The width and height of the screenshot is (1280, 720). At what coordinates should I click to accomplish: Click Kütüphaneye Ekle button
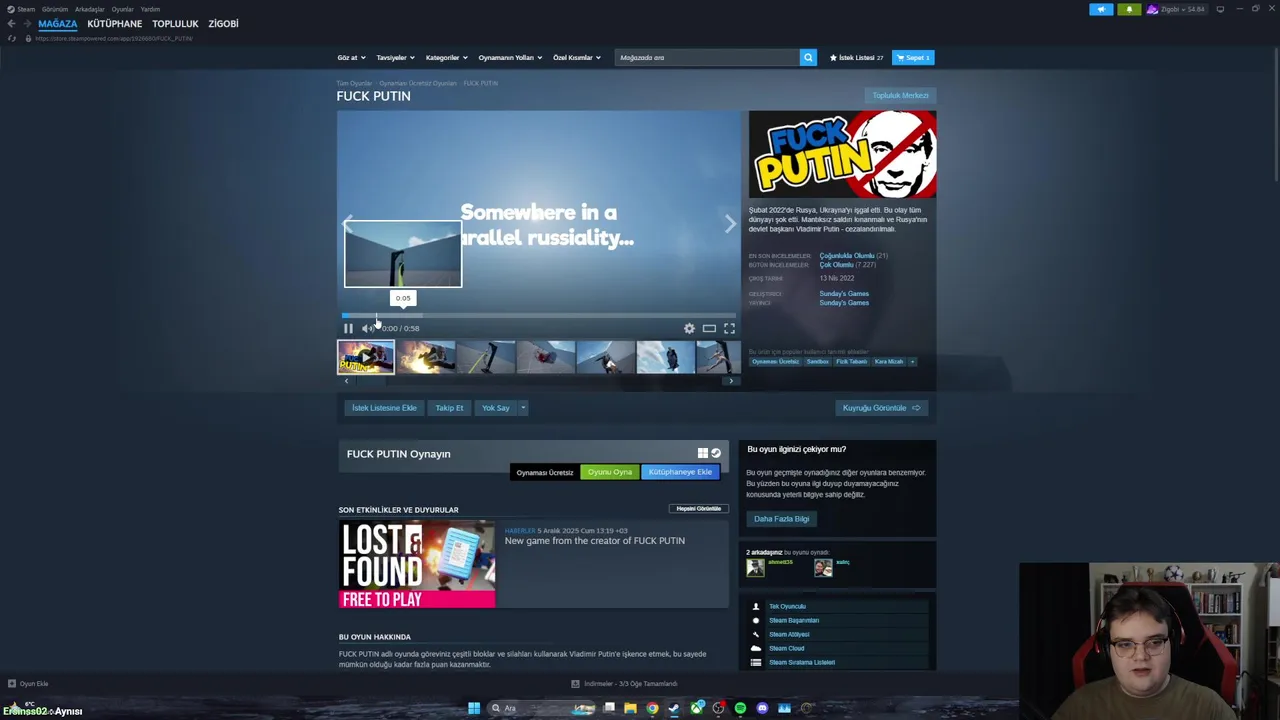tap(680, 472)
